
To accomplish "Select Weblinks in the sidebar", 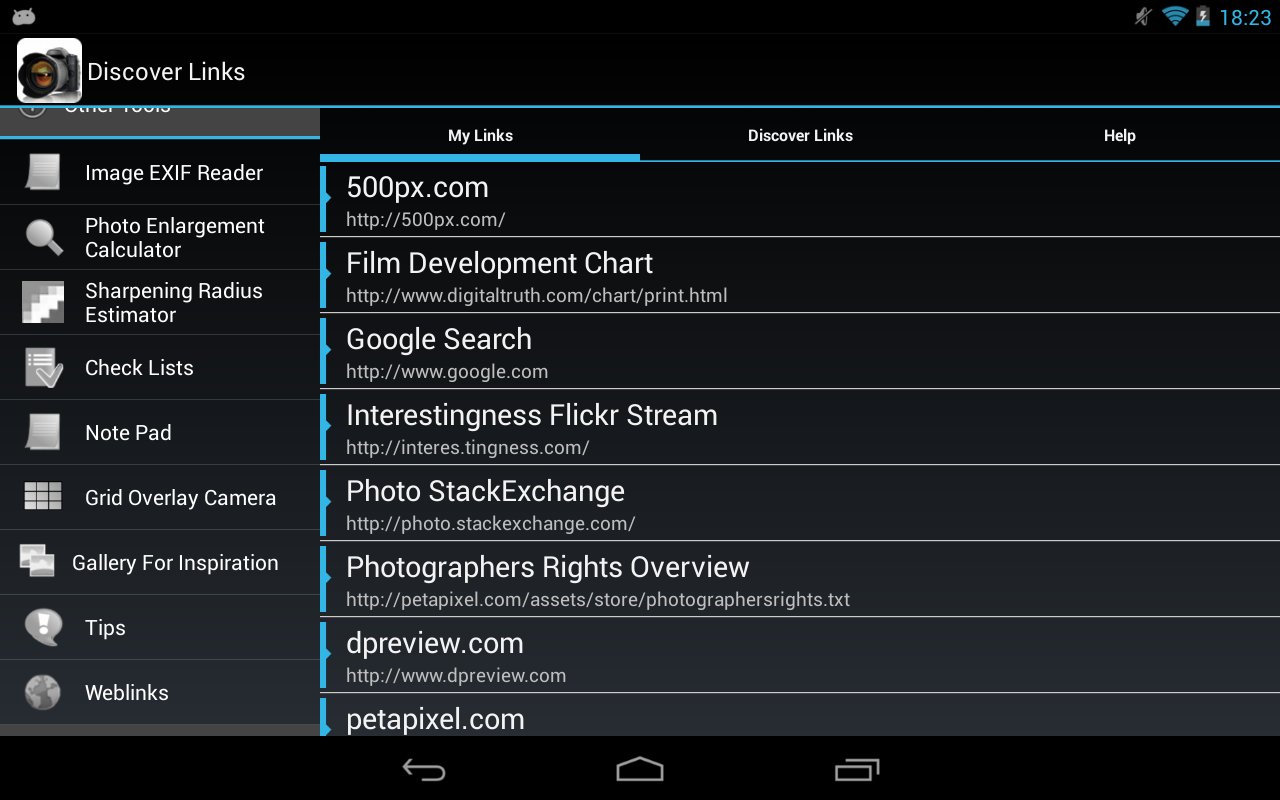I will [x=160, y=692].
